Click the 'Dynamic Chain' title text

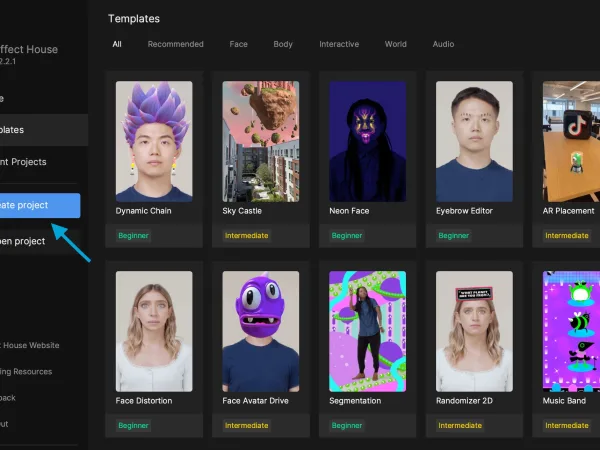coord(143,211)
